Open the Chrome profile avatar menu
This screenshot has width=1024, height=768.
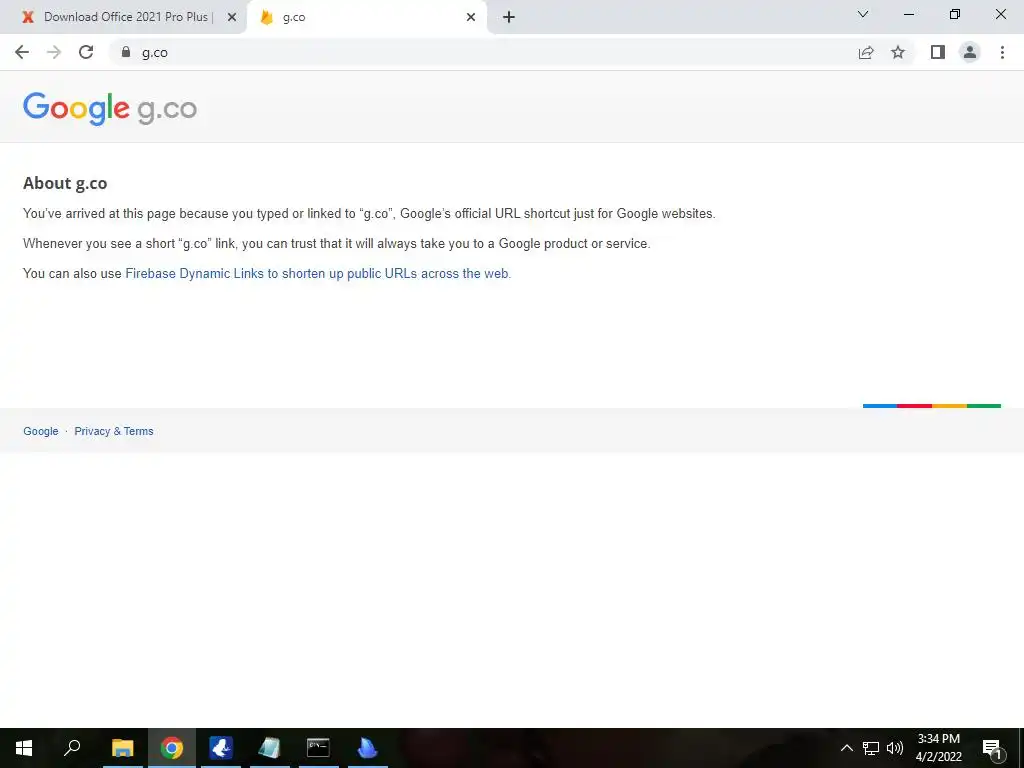coord(970,52)
